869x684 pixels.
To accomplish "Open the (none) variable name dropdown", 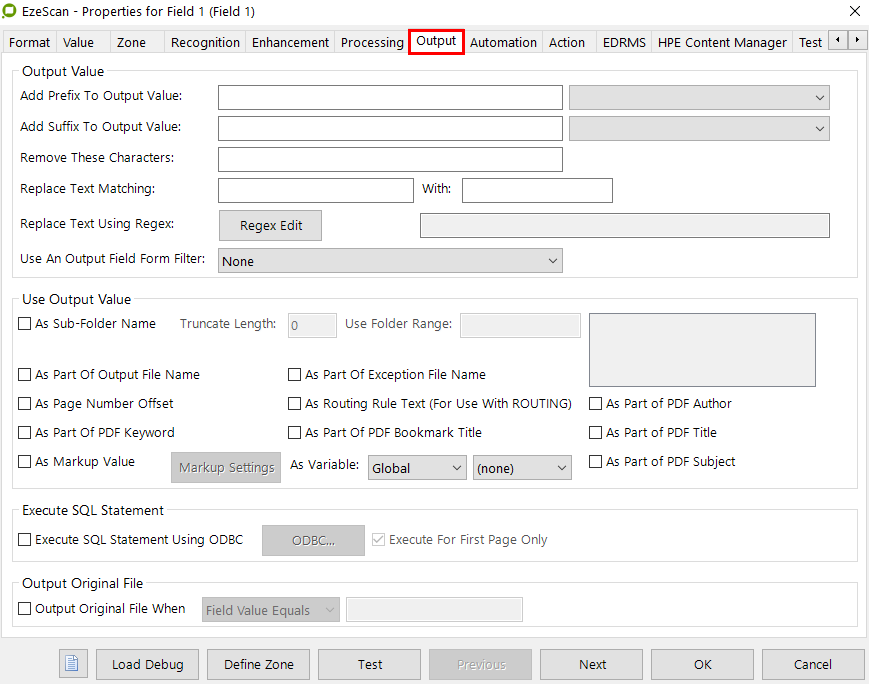I will [x=521, y=468].
